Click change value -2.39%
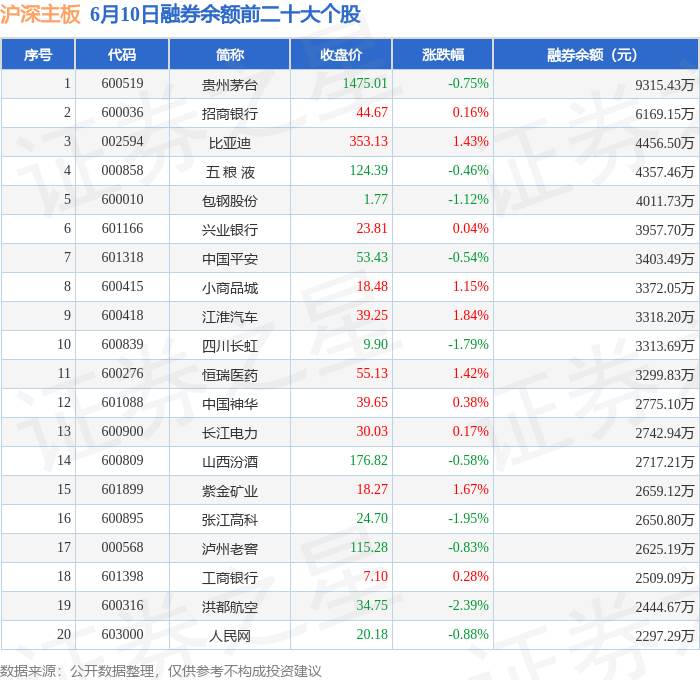The height and width of the screenshot is (680, 700). point(468,606)
